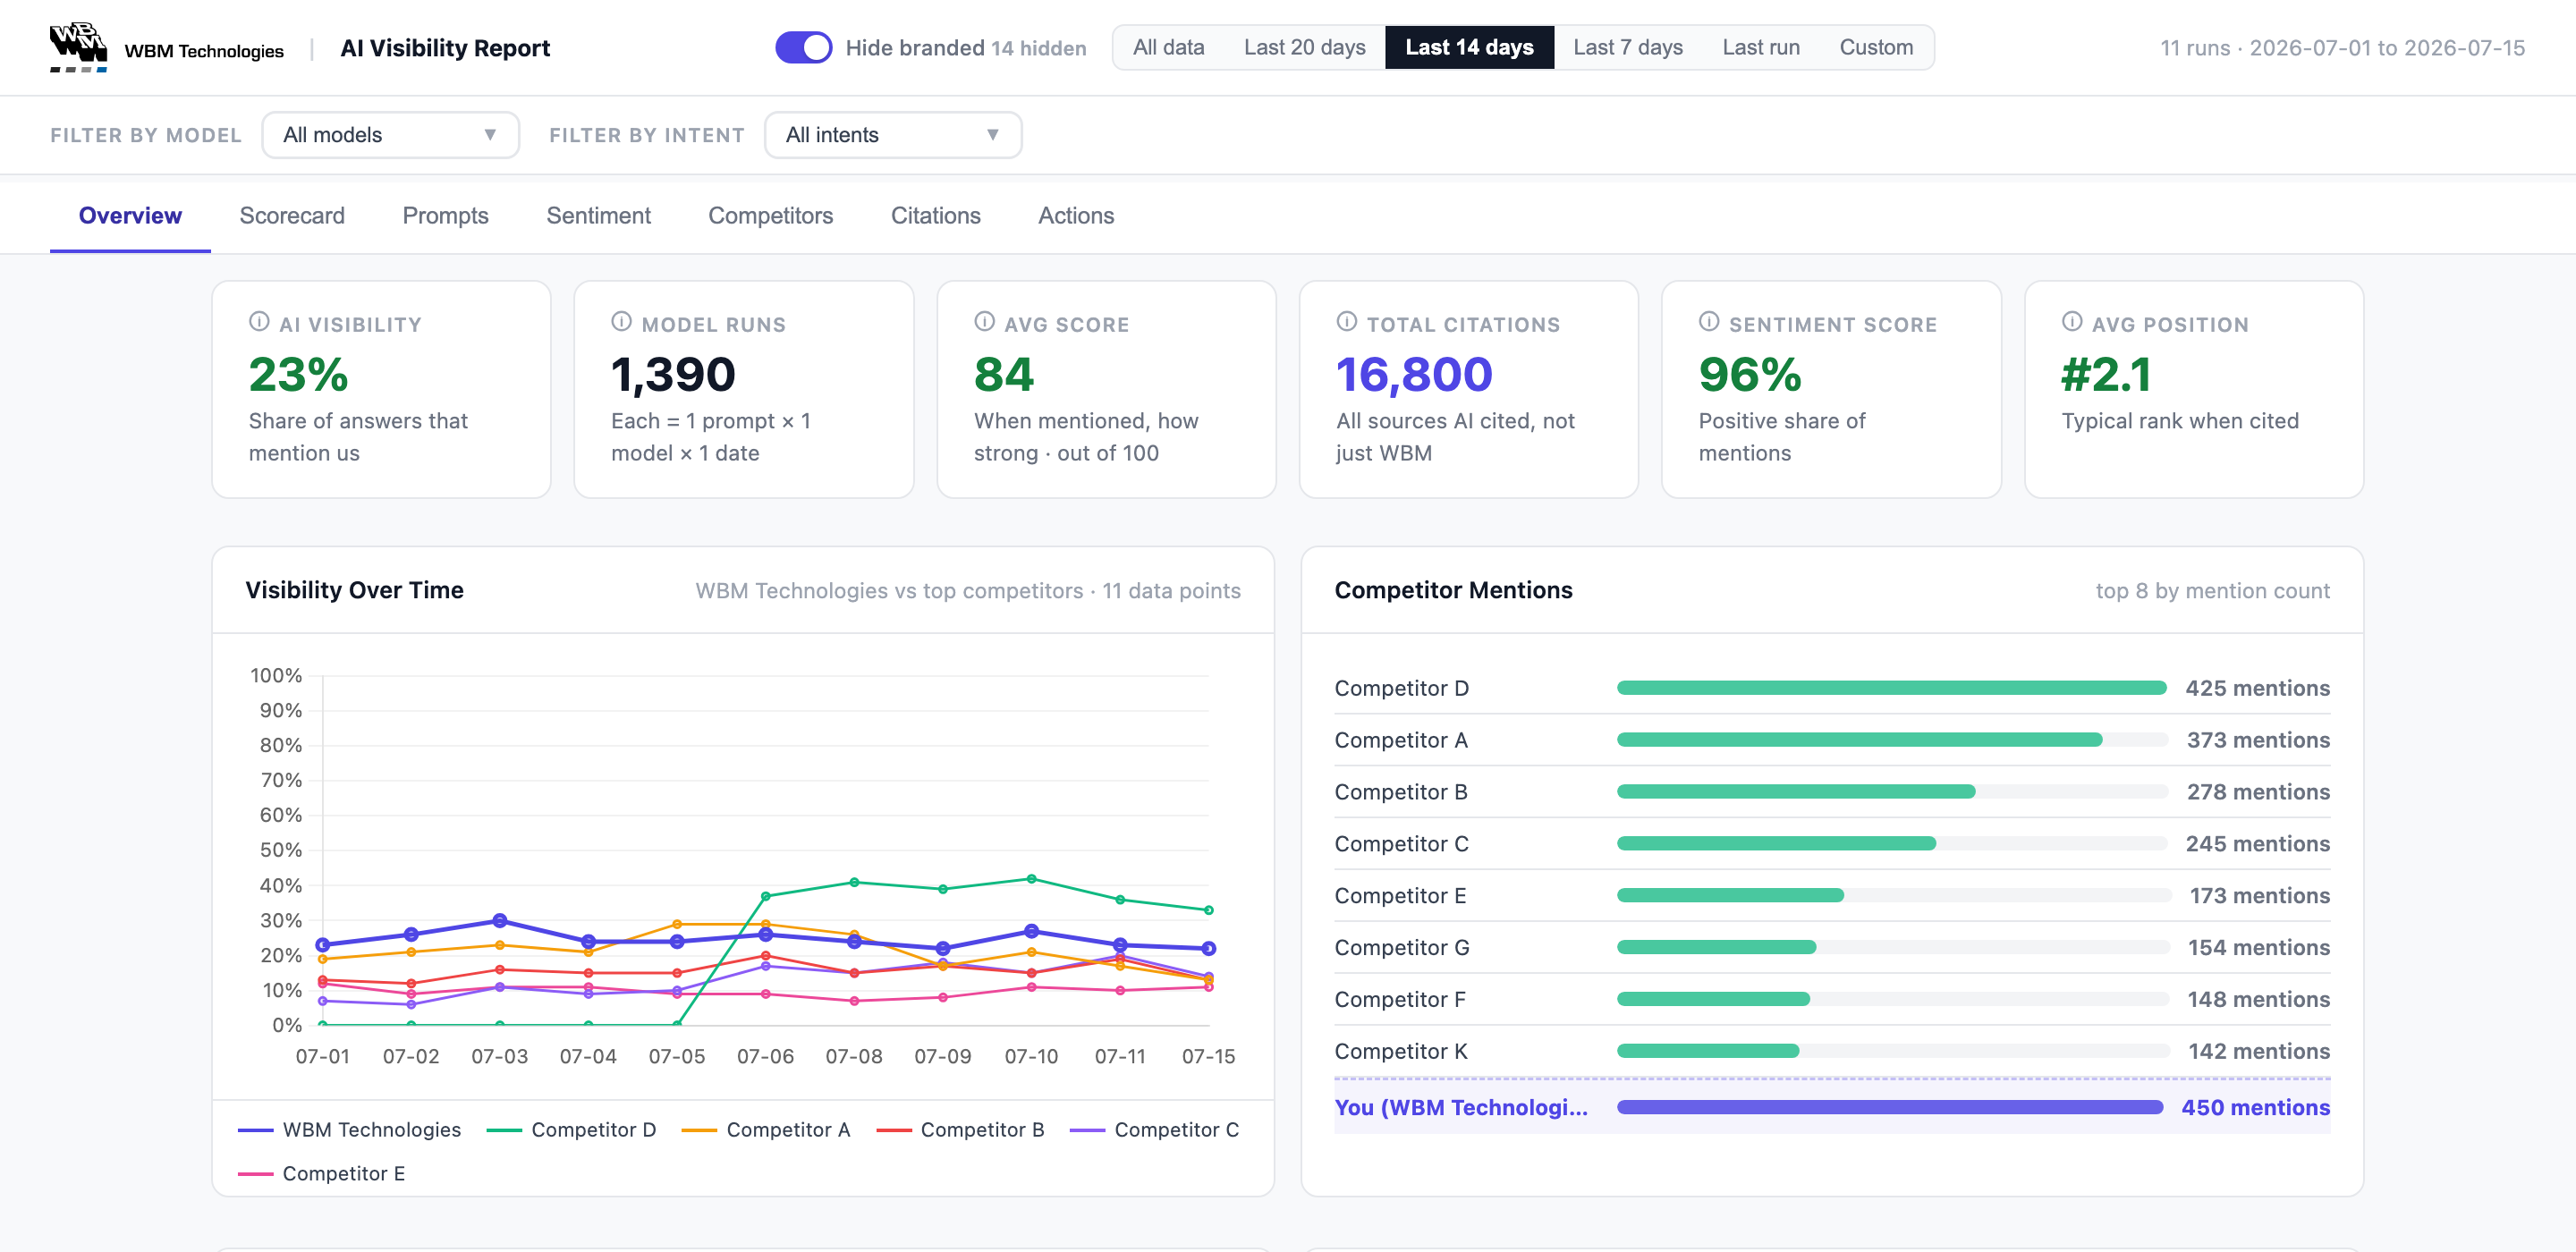Open the Prompts tab
2576x1252 pixels.
[445, 216]
